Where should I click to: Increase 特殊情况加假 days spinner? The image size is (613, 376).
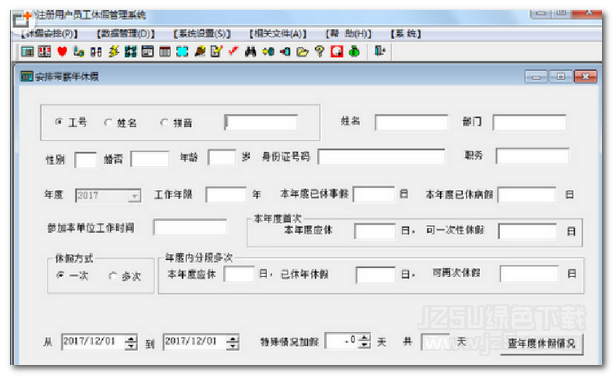coord(364,338)
